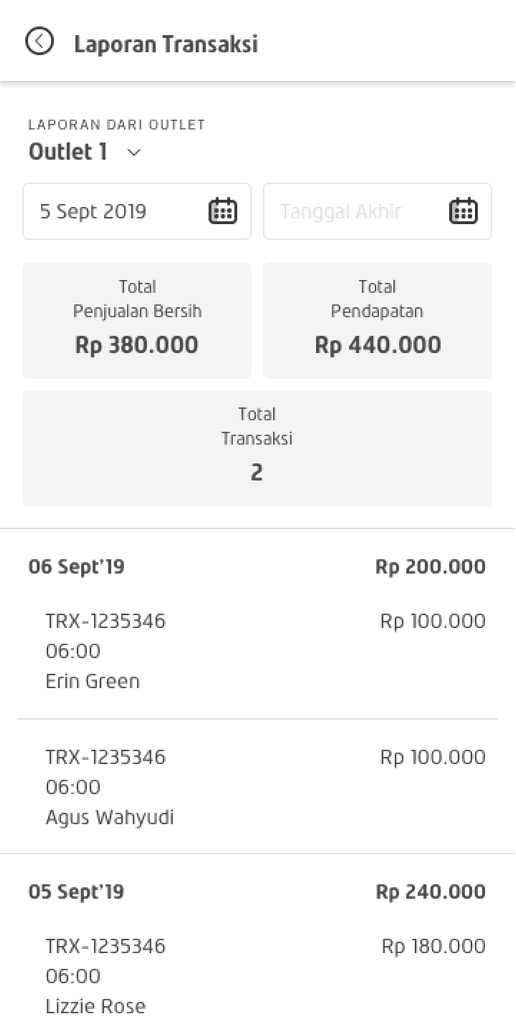Viewport: 516px width, 1024px height.
Task: Open Total Pendapatan card
Action: (378, 321)
